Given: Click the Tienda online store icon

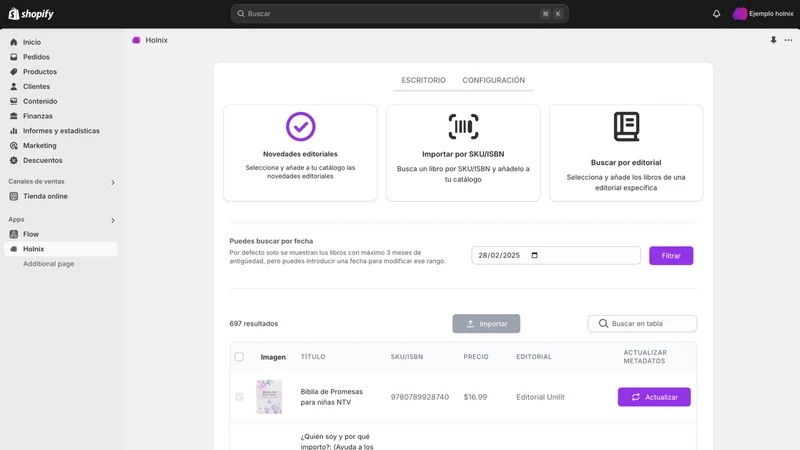Looking at the screenshot, I should pyautogui.click(x=14, y=196).
